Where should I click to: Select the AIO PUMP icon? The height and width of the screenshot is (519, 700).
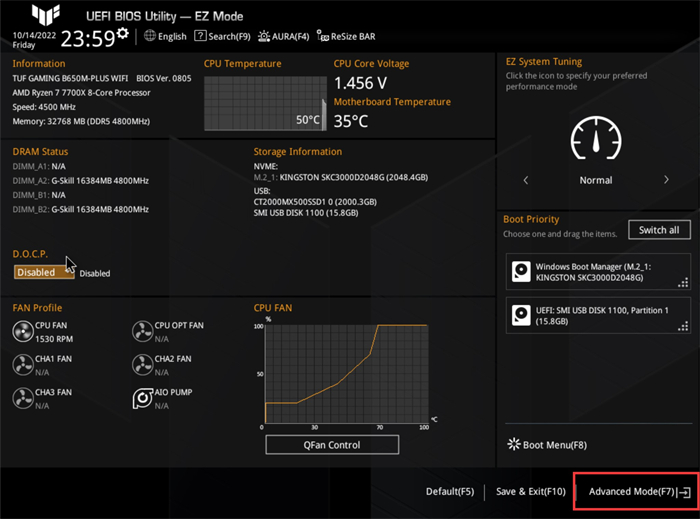(142, 399)
